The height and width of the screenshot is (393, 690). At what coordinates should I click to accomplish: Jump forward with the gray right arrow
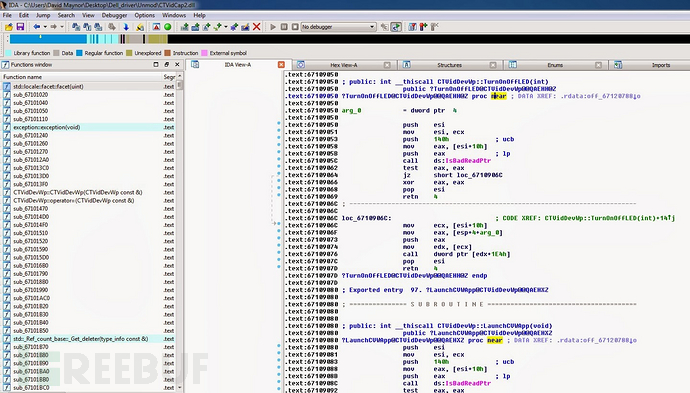[x=54, y=27]
